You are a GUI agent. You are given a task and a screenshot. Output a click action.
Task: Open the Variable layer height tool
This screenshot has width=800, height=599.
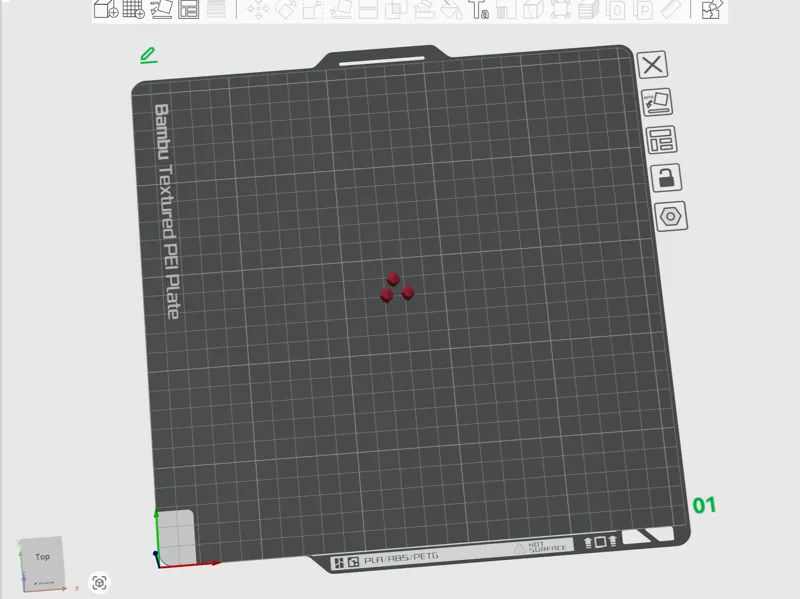216,9
